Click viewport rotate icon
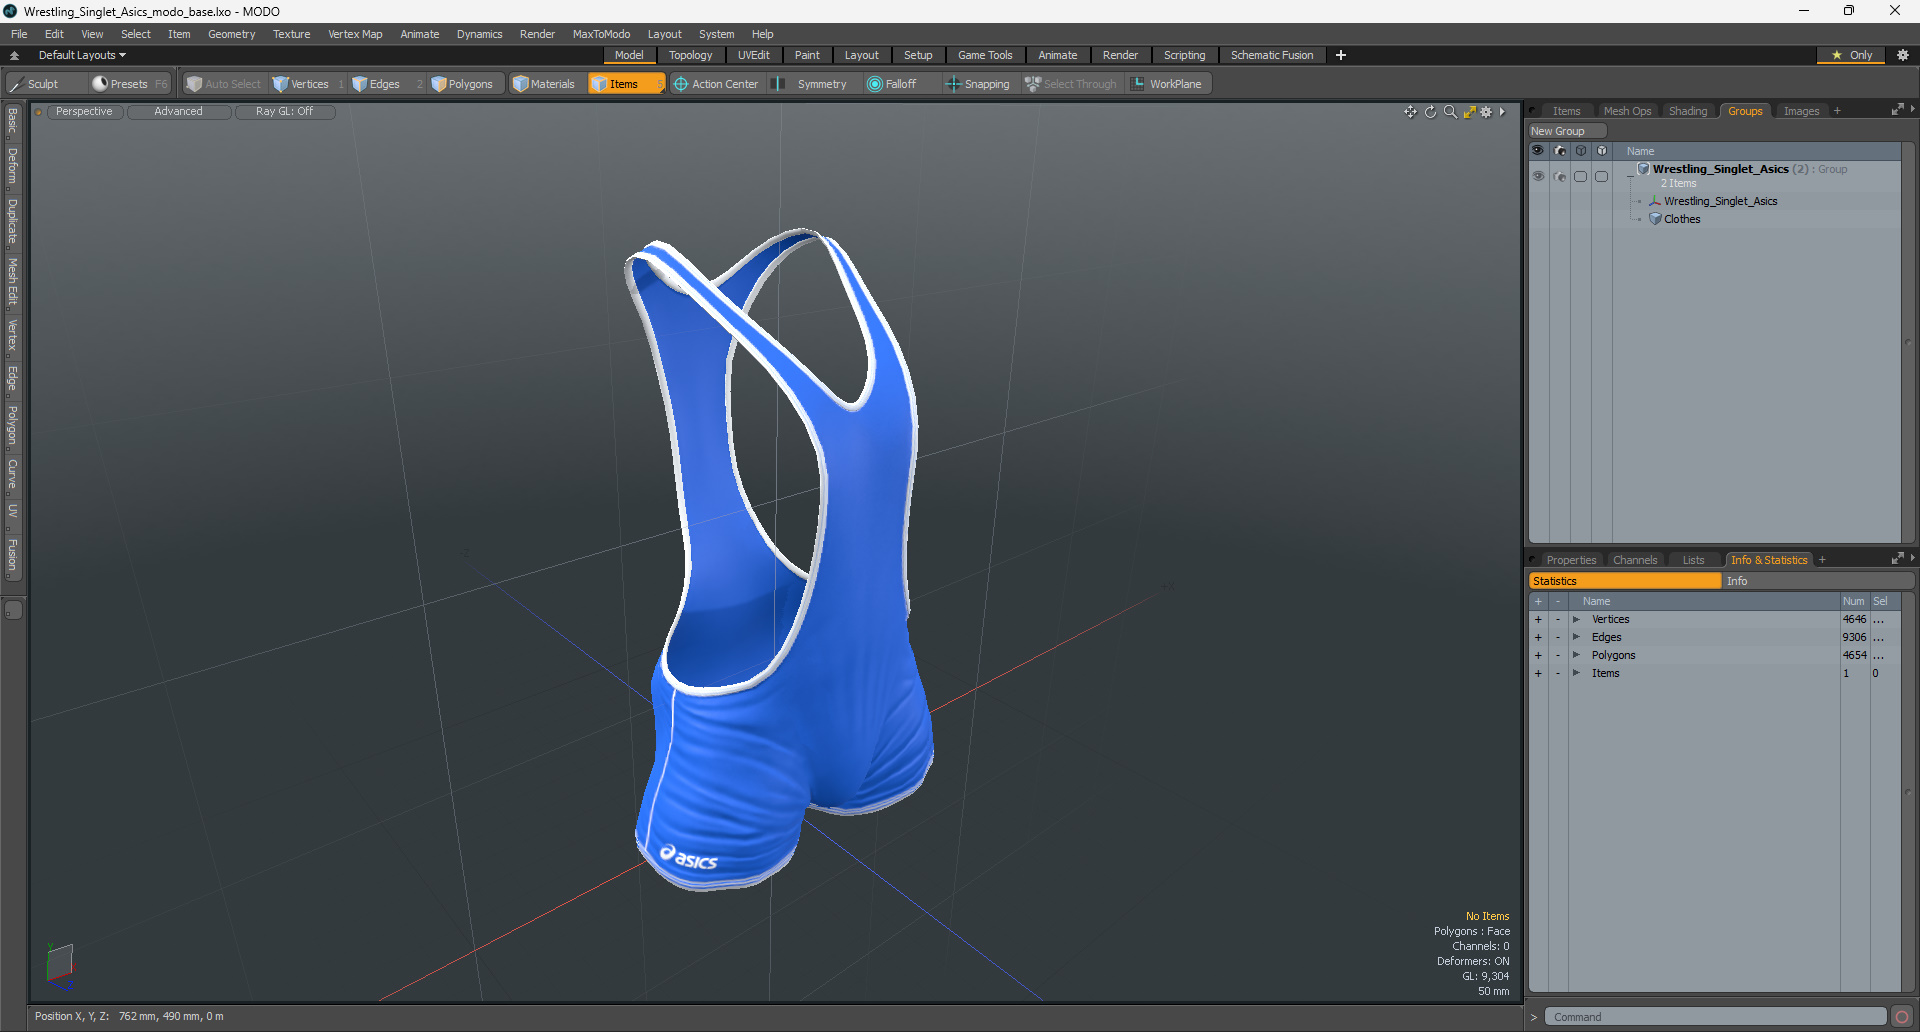Viewport: 1920px width, 1032px height. [x=1430, y=112]
